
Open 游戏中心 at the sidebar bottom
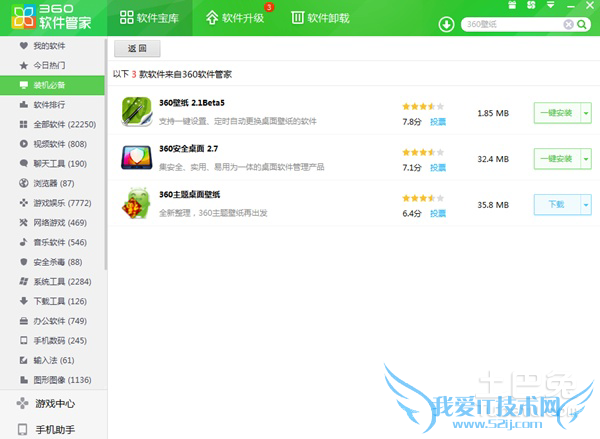[x=54, y=403]
